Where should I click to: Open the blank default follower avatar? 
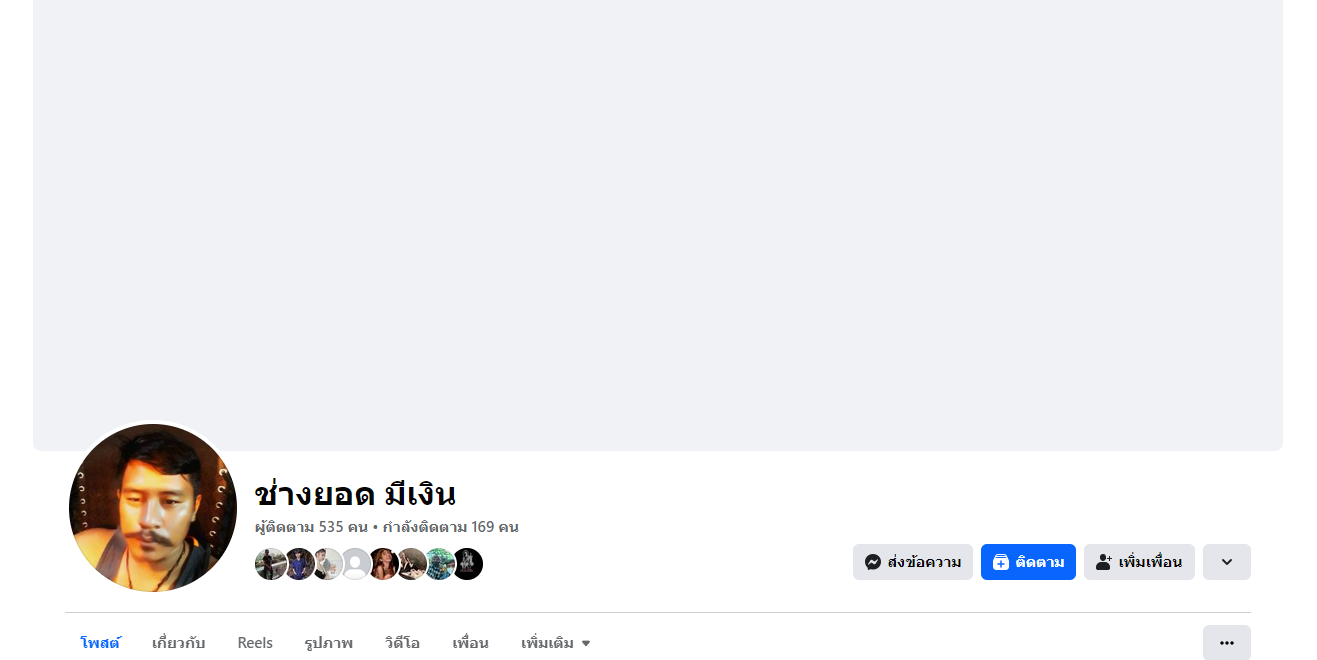(355, 564)
